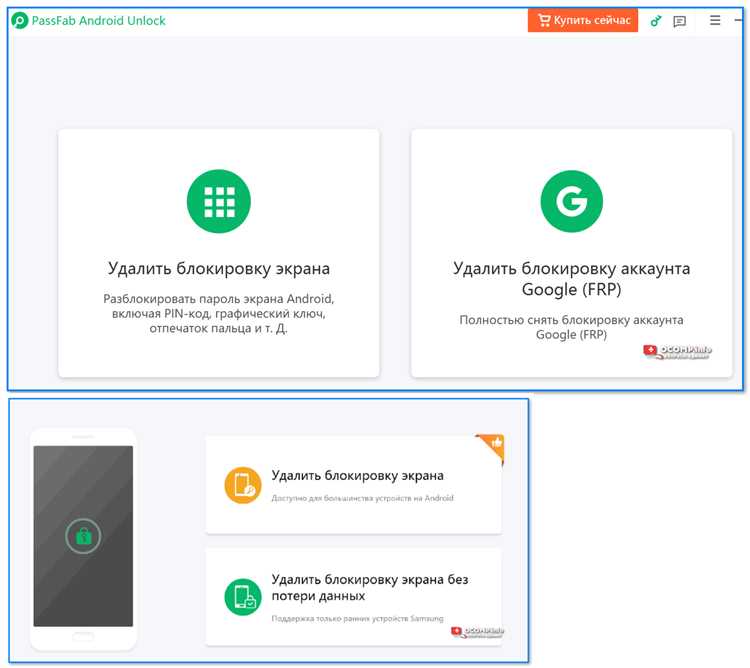Click the phone illustration
This screenshot has width=750, height=668.
pos(83,539)
